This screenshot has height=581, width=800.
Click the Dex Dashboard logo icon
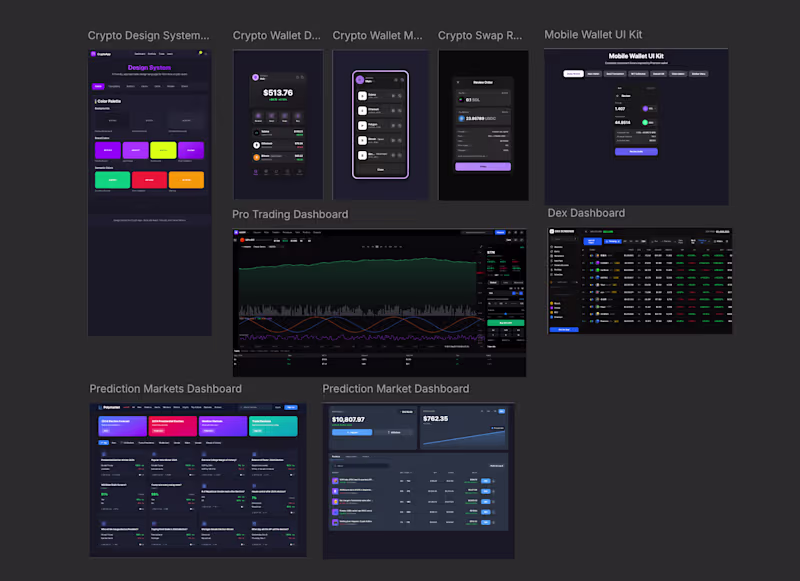coord(552,232)
